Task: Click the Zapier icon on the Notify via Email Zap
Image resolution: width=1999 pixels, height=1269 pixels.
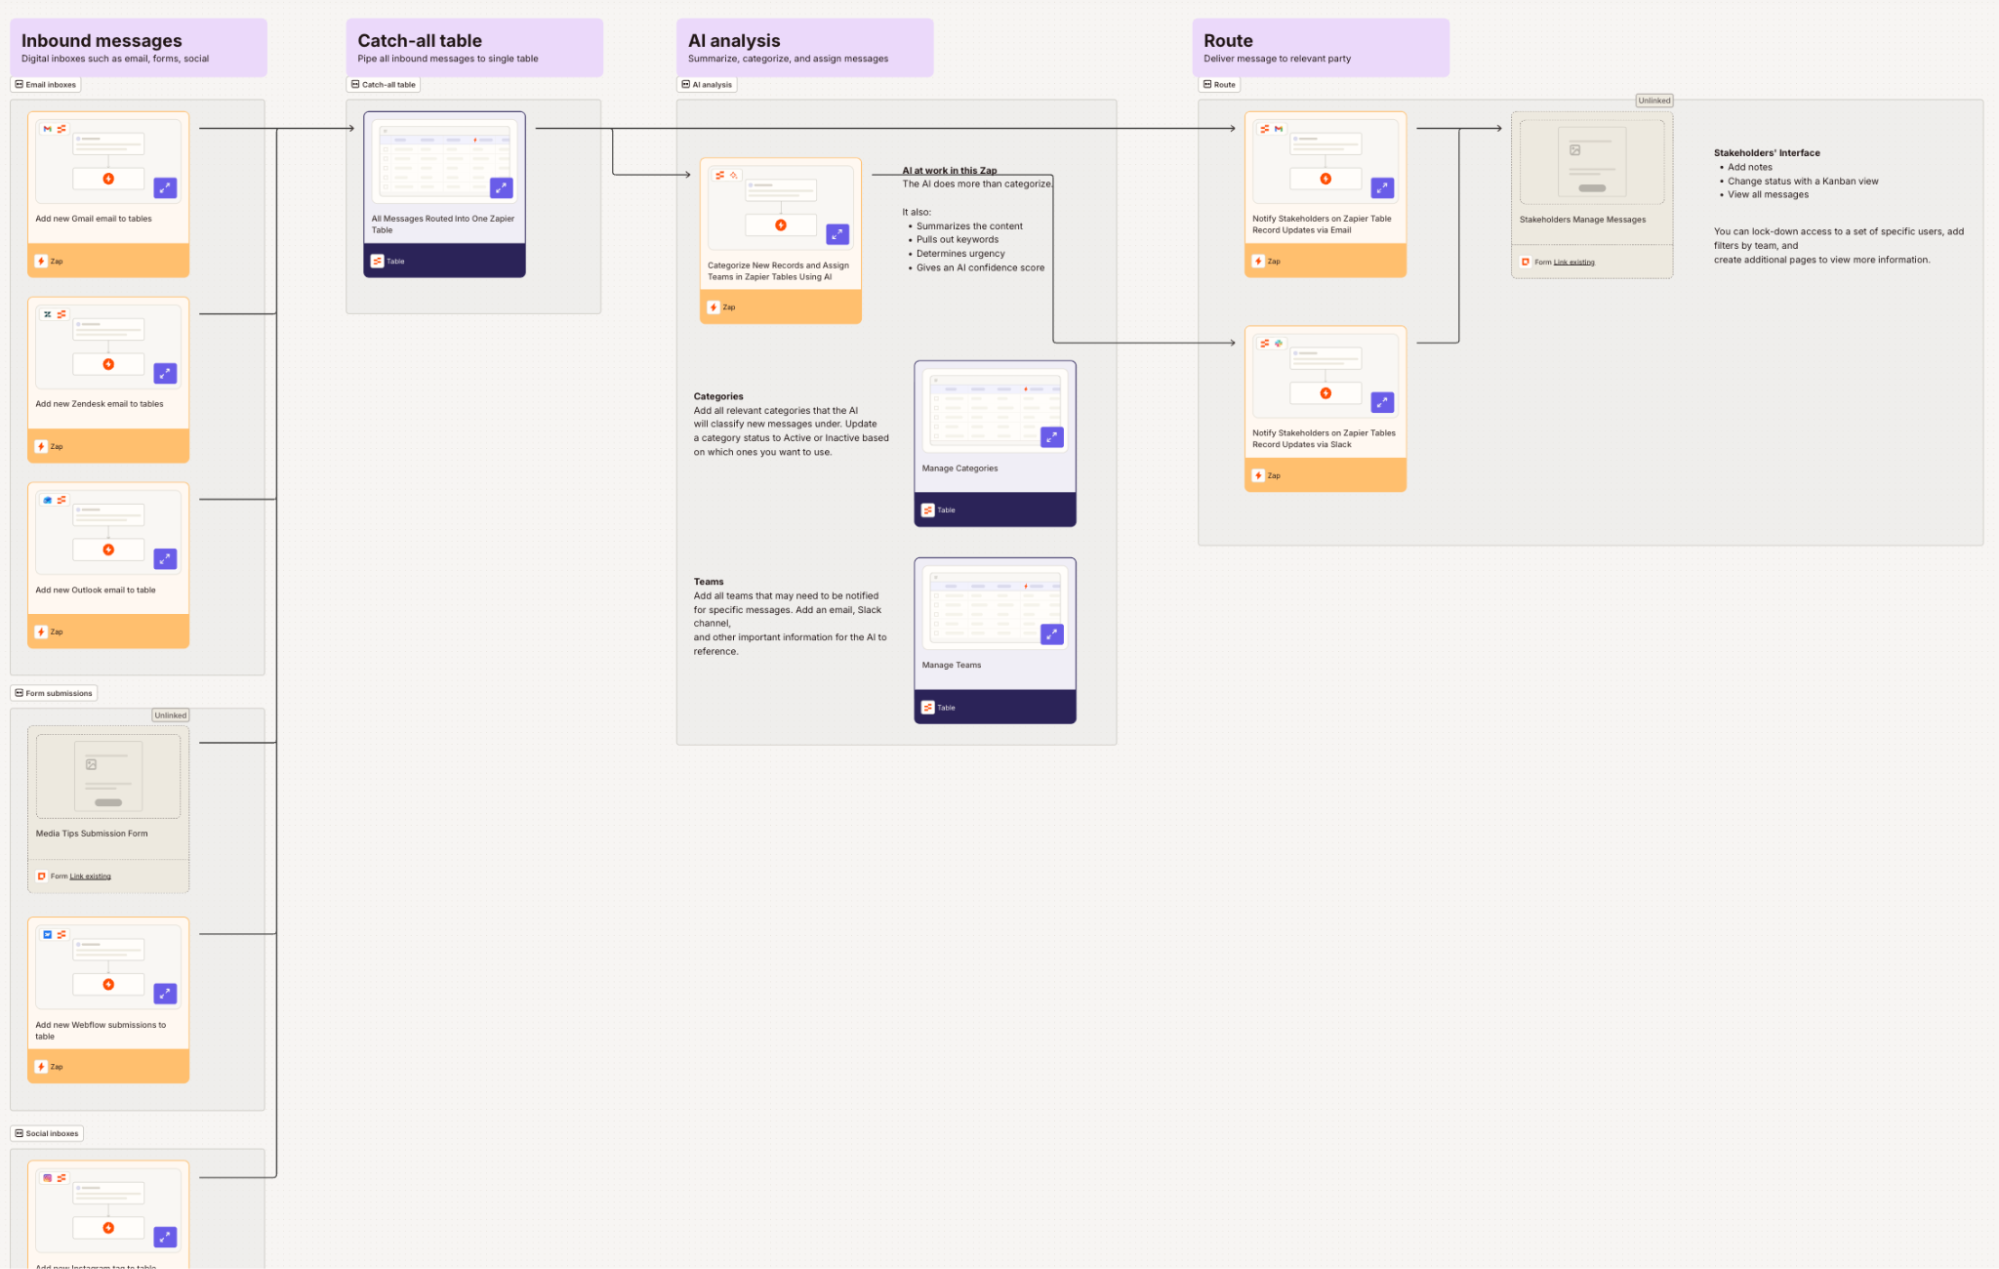Action: tap(1262, 129)
